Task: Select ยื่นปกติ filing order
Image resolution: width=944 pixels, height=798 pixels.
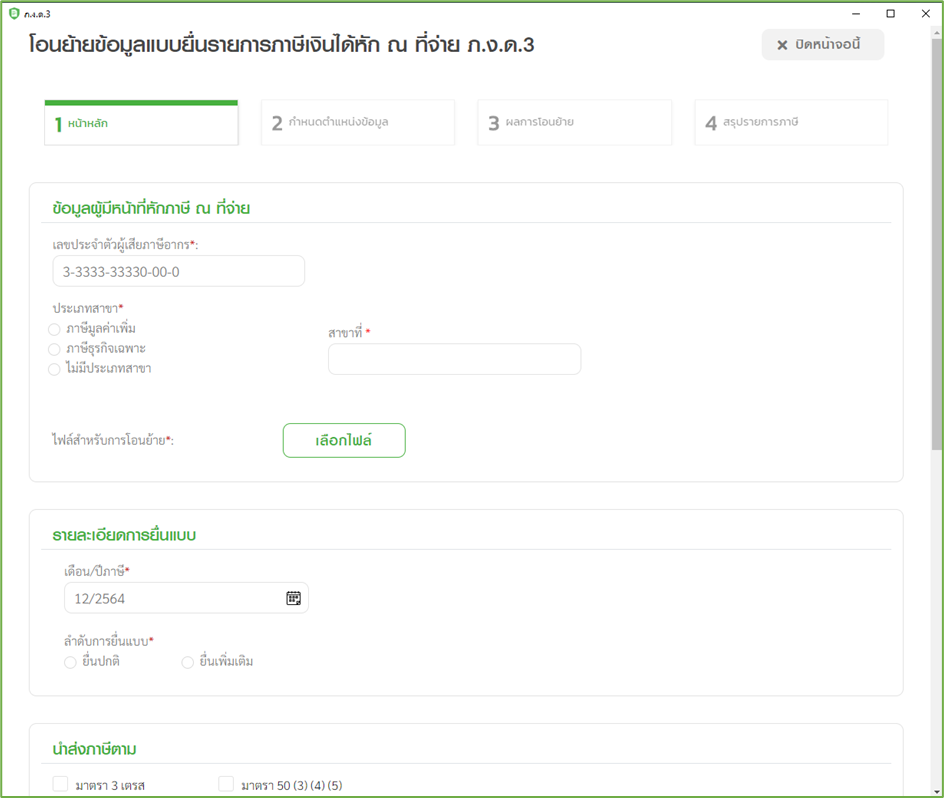Action: tap(70, 662)
